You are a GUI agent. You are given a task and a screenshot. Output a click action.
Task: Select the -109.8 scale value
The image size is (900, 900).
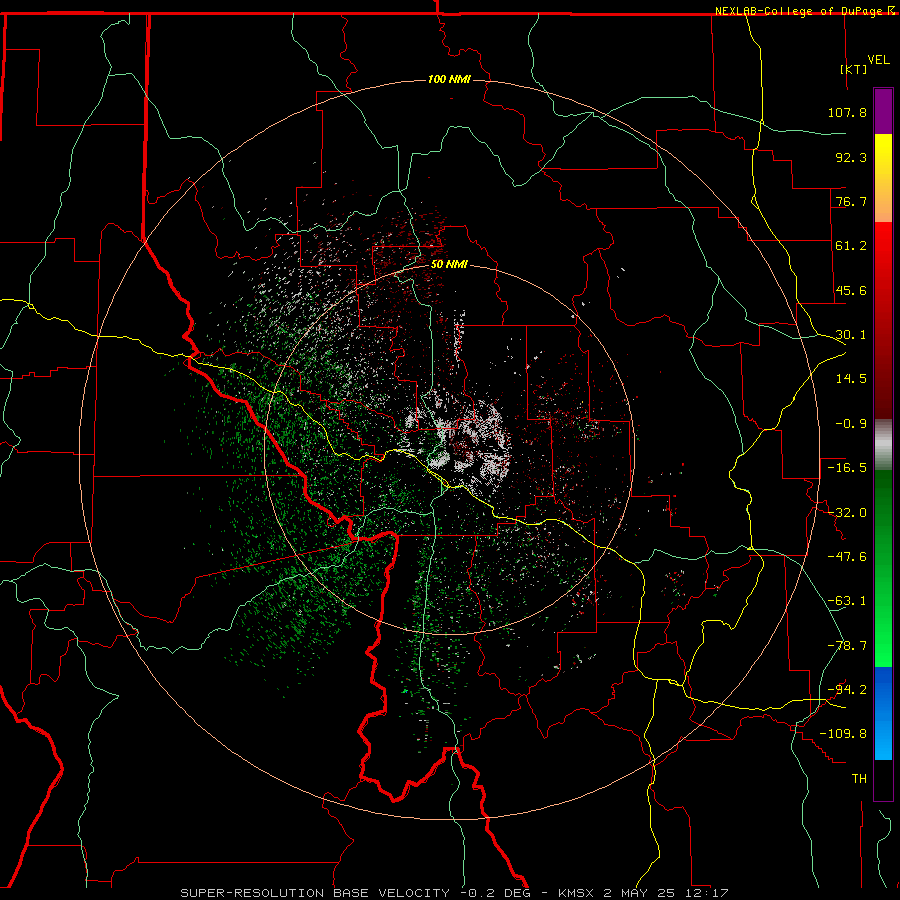click(843, 734)
